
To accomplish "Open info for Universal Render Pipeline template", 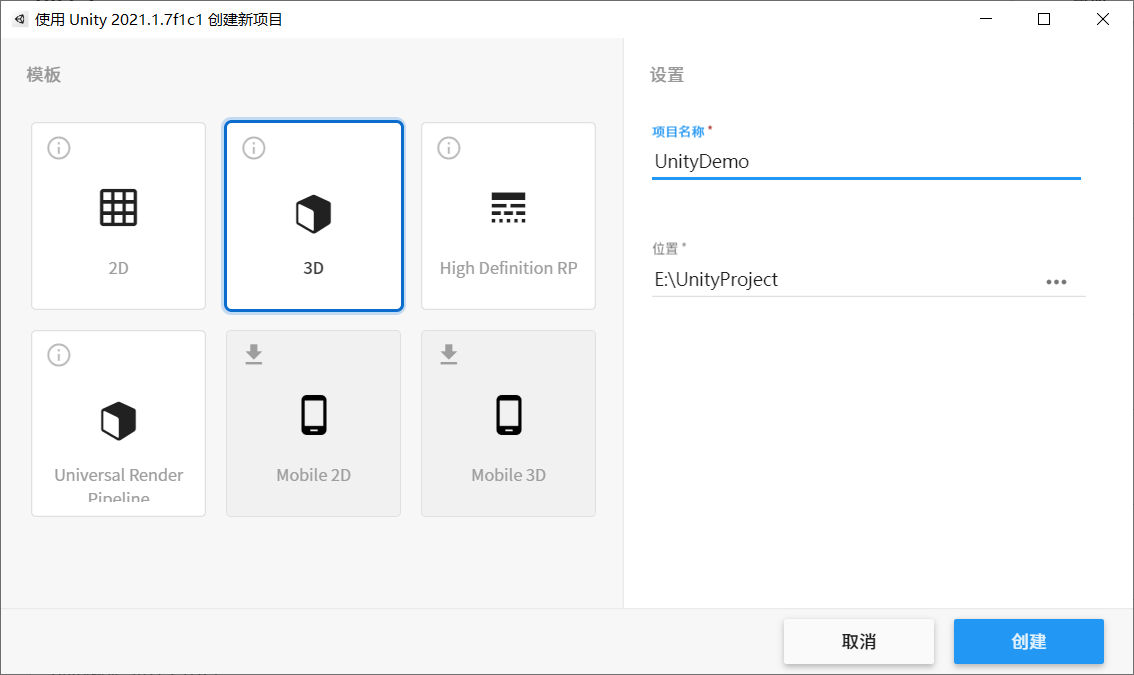I will (59, 355).
